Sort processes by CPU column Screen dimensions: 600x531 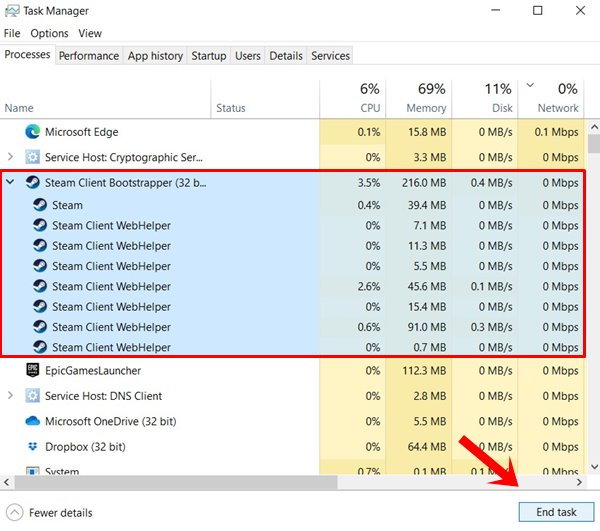pyautogui.click(x=352, y=99)
